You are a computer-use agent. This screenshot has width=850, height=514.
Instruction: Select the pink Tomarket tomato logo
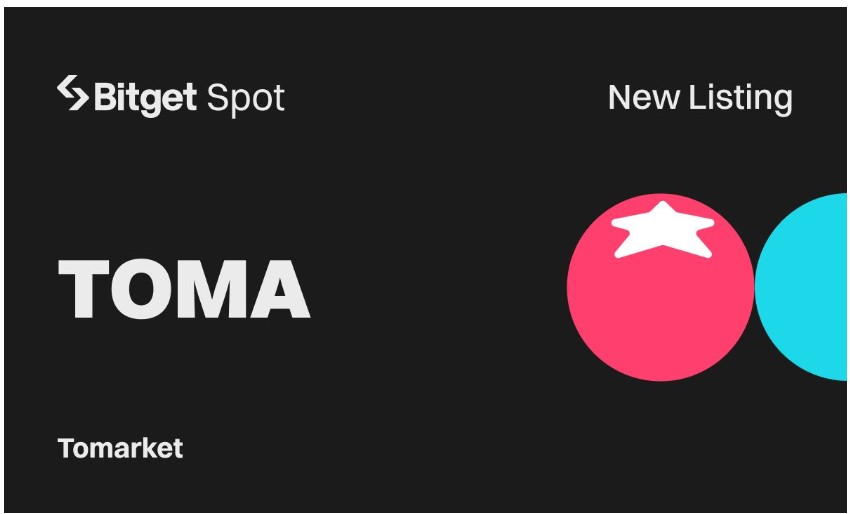coord(660,287)
